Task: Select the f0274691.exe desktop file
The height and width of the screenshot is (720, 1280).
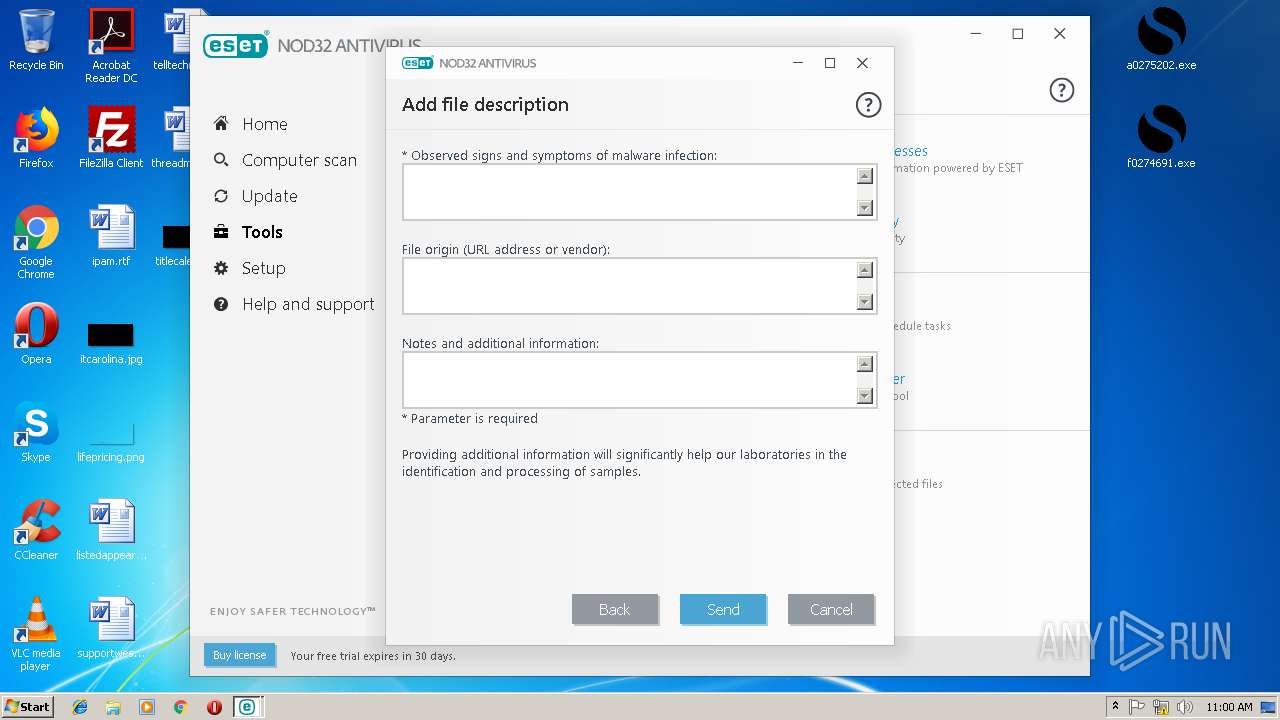Action: pyautogui.click(x=1161, y=138)
